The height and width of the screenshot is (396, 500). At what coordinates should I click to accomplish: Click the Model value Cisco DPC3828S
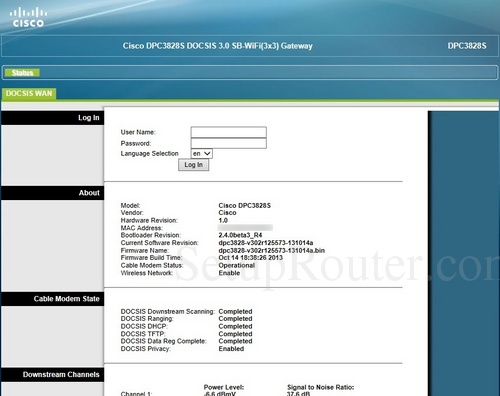[x=244, y=205]
